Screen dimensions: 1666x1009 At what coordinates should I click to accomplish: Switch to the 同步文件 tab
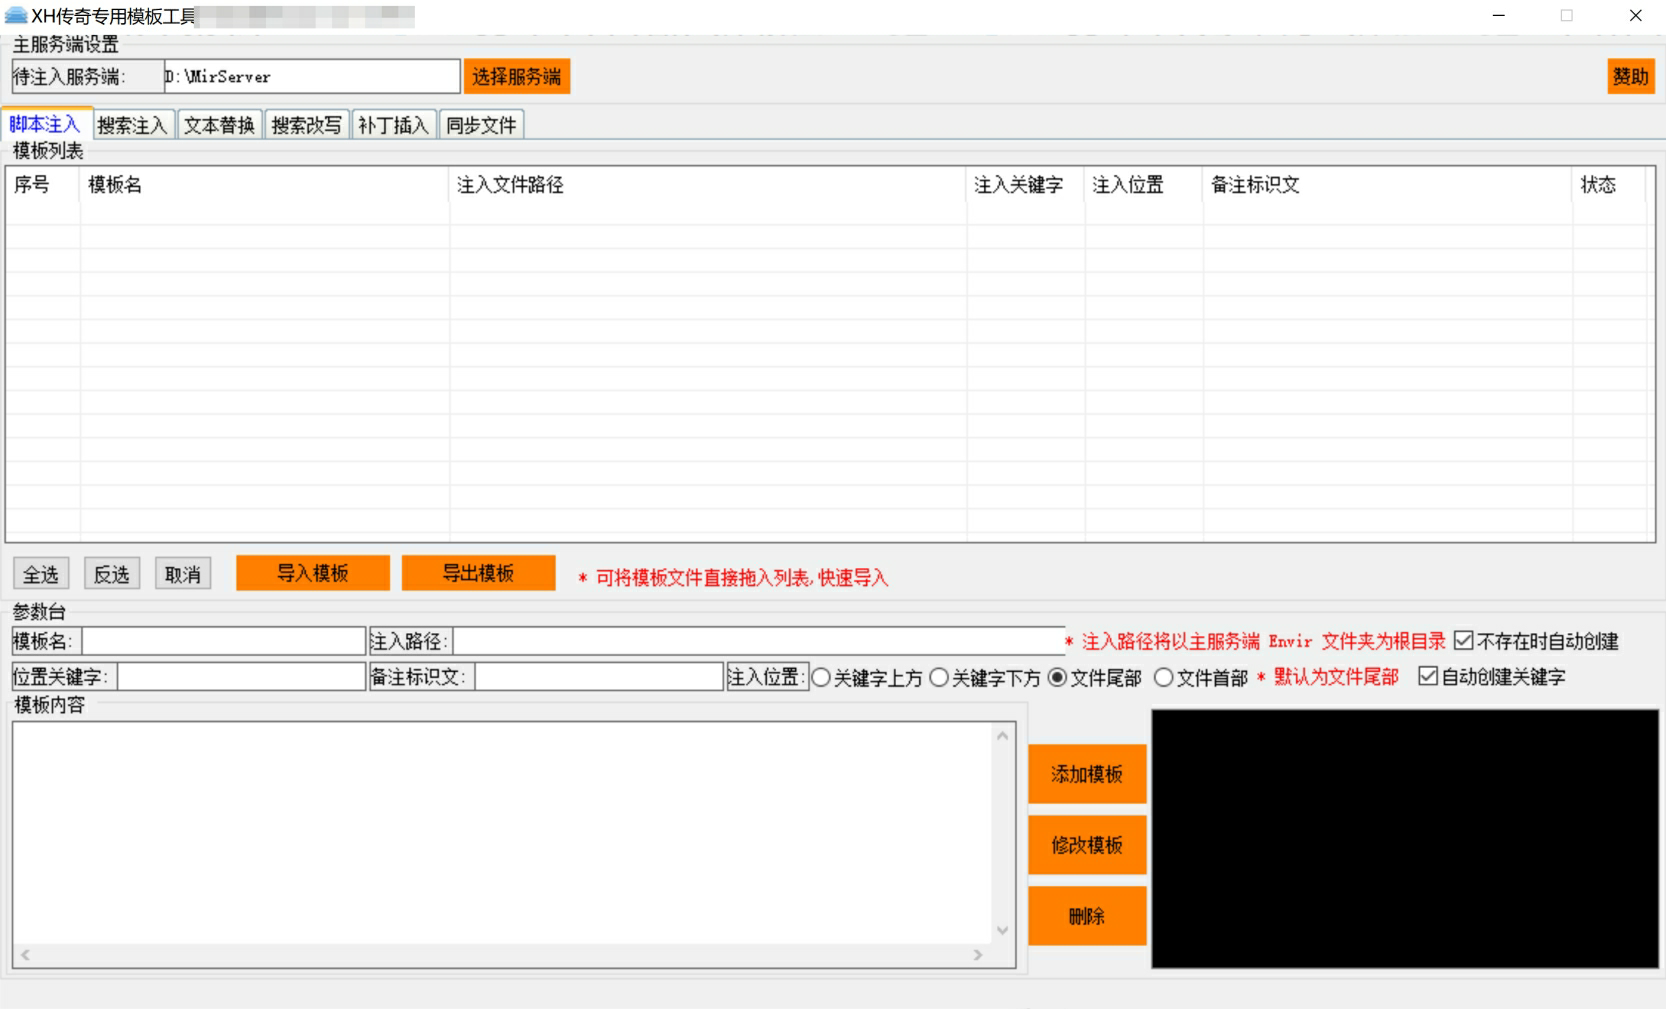(x=481, y=125)
